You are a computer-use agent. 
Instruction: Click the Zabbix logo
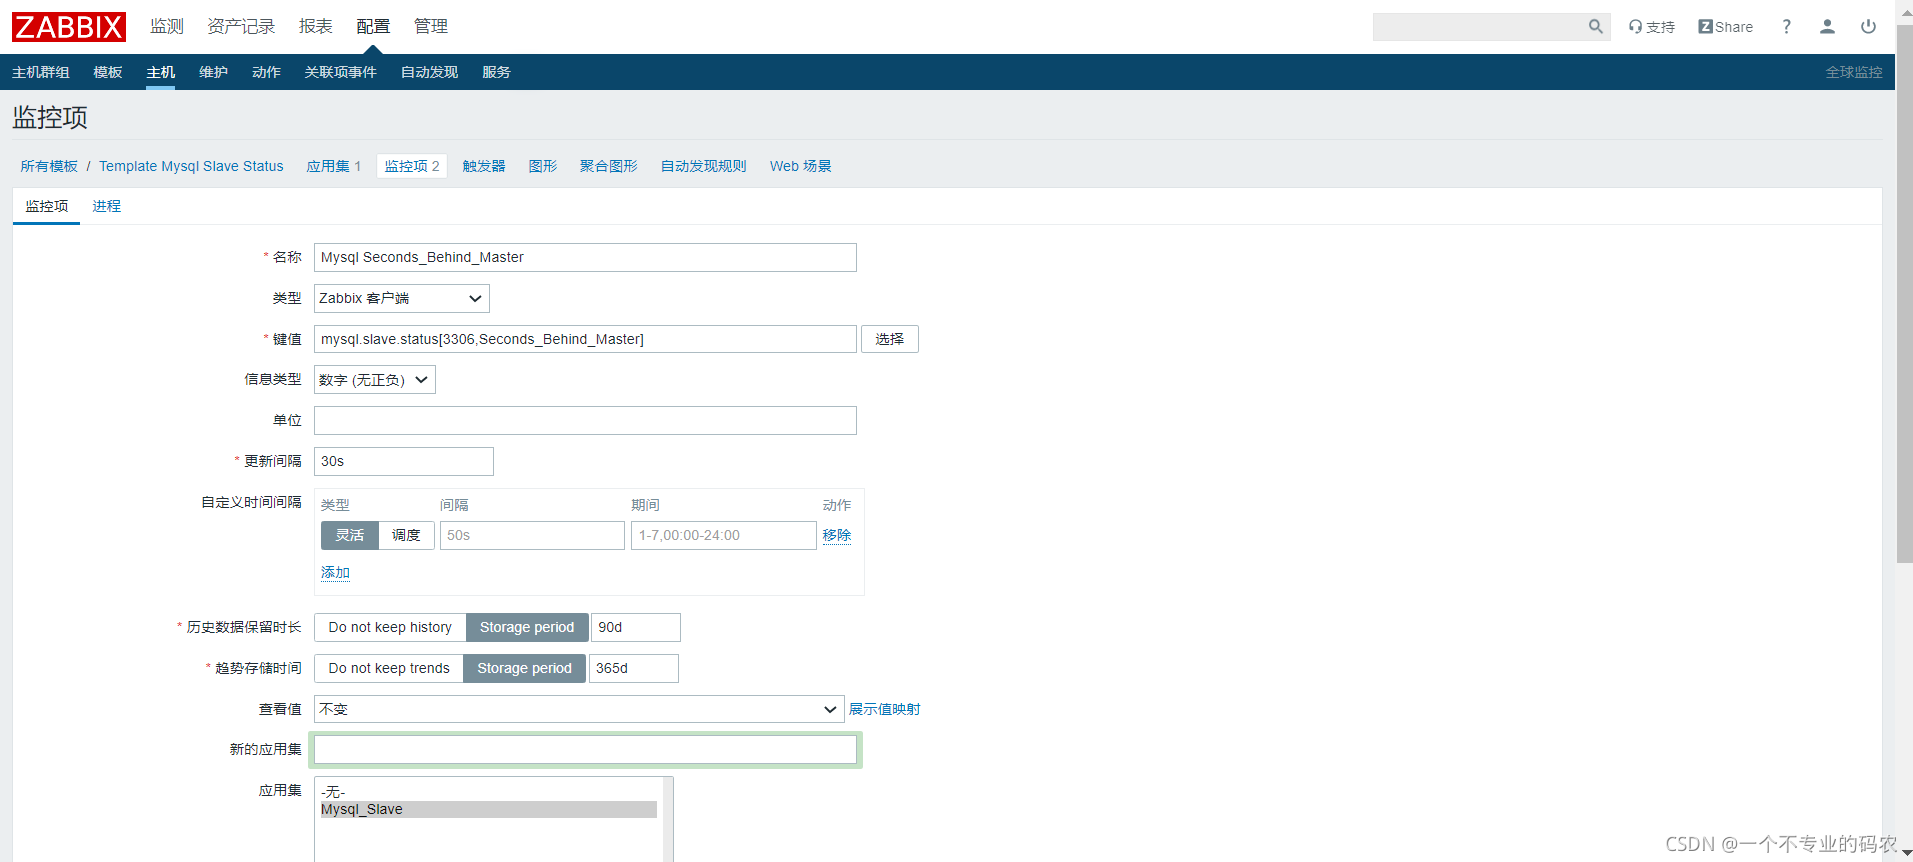(69, 27)
